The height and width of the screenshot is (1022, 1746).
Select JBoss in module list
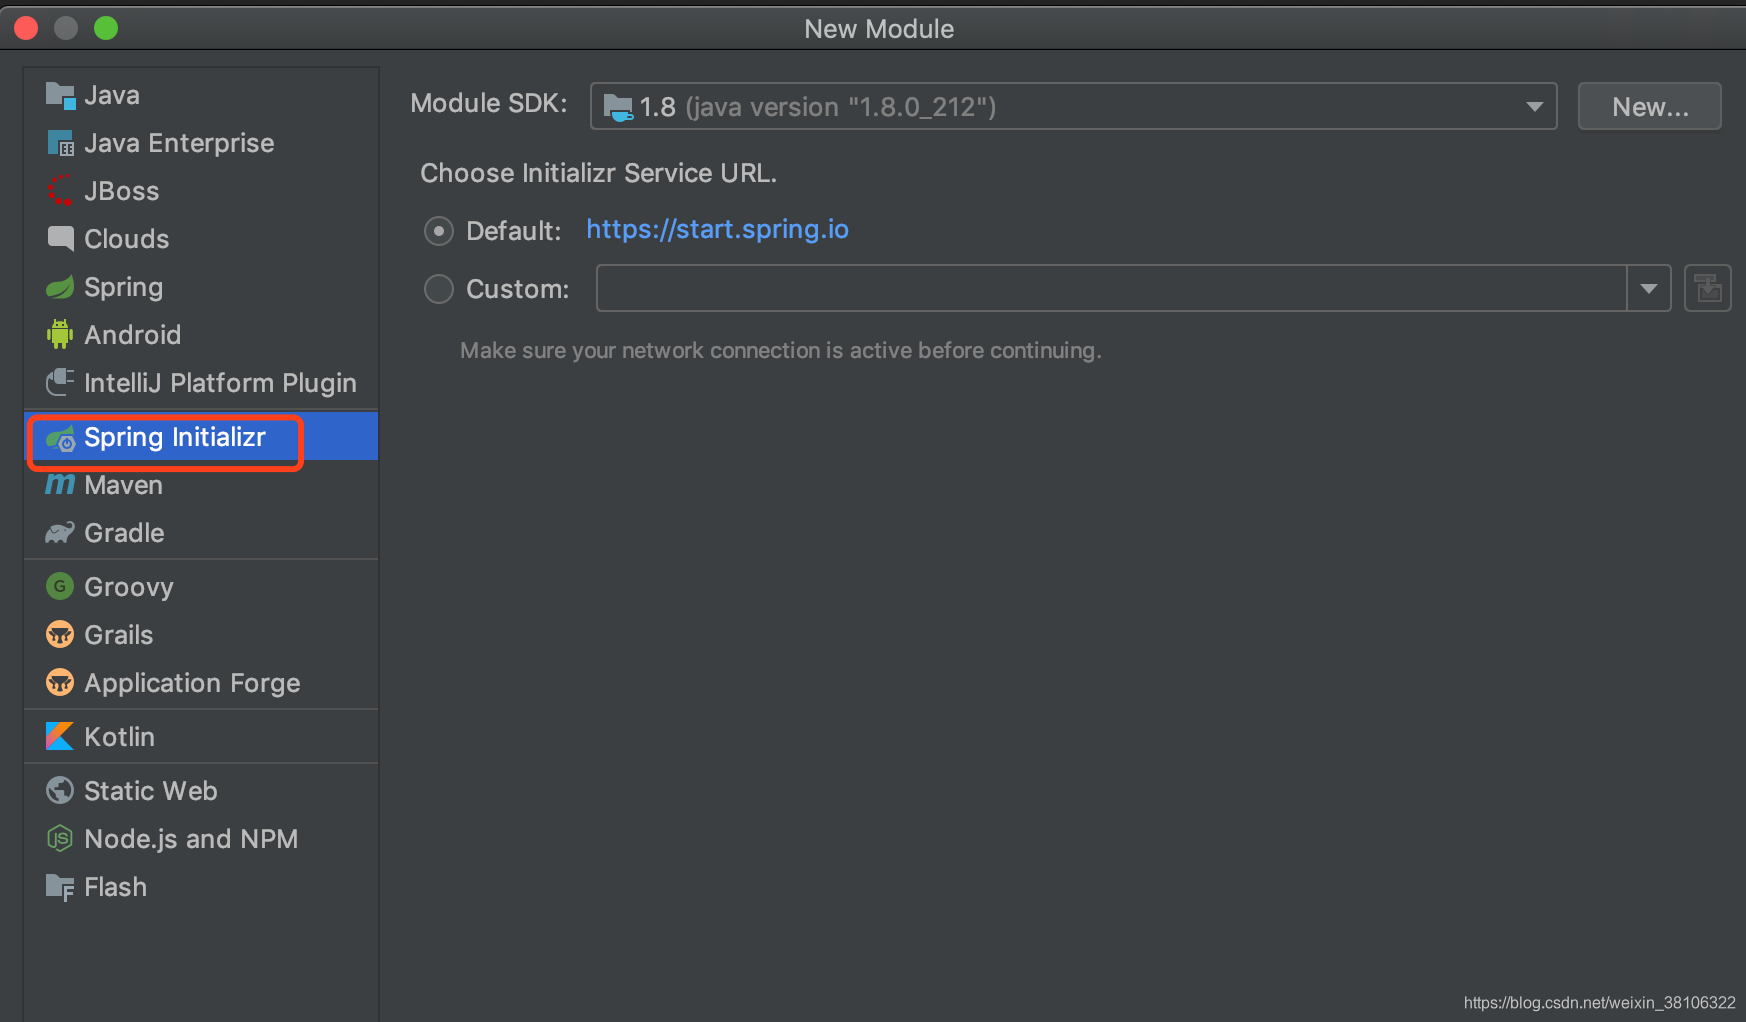201,191
